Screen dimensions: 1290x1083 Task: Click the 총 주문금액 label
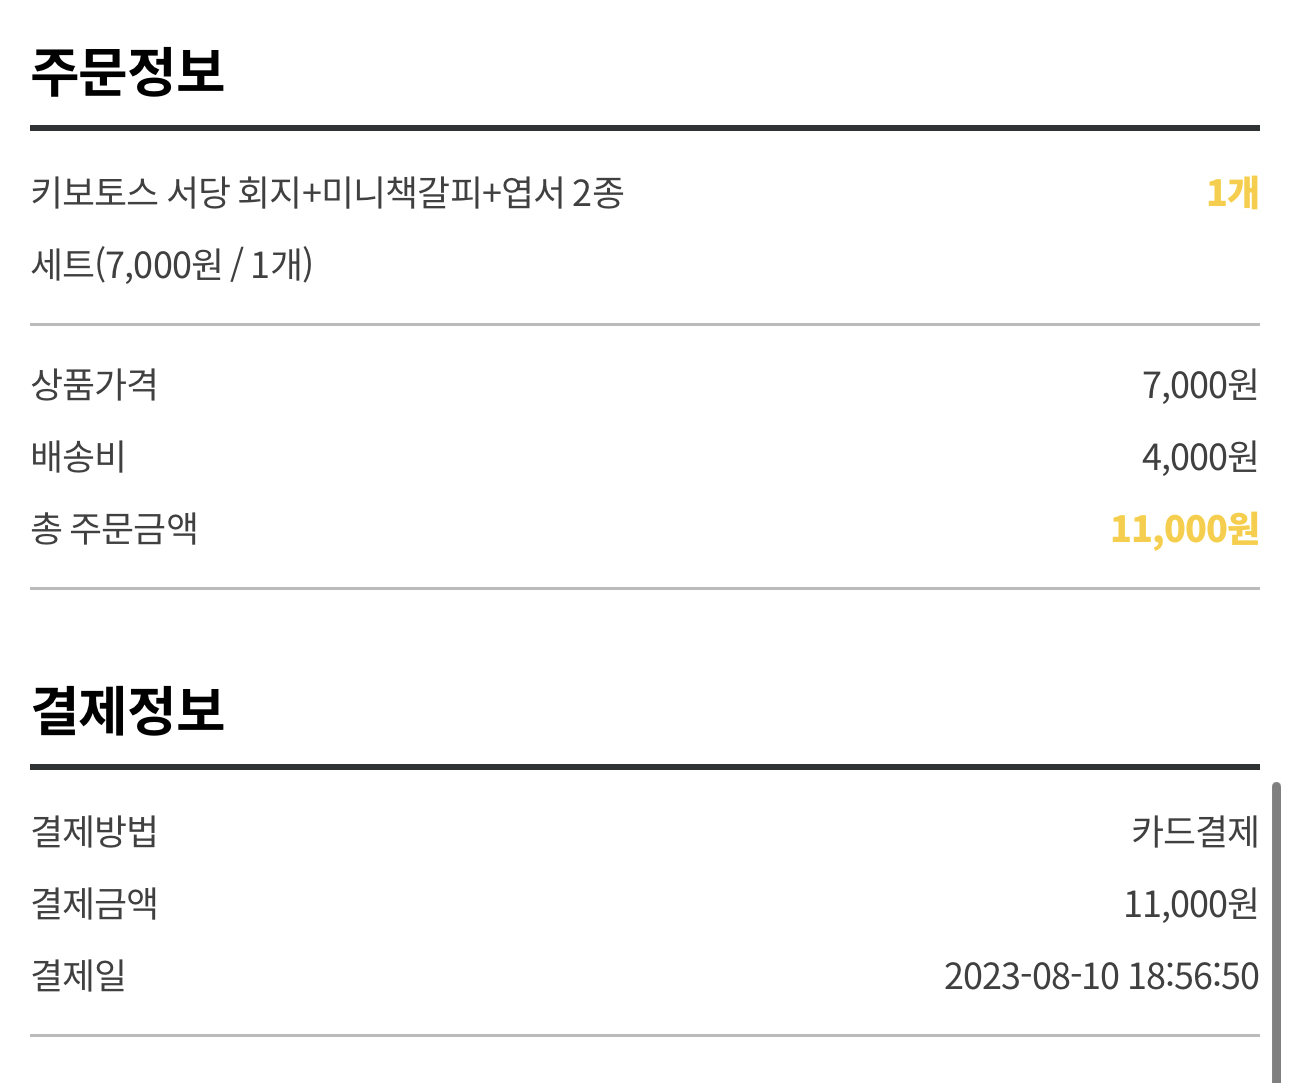point(114,529)
